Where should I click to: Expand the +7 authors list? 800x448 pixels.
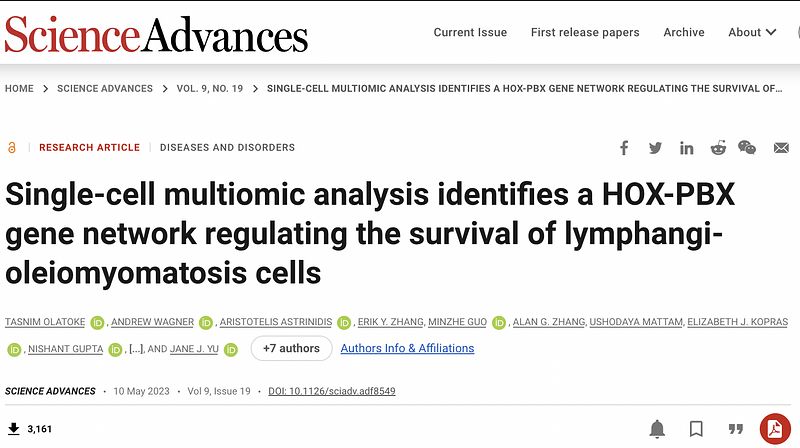[291, 348]
